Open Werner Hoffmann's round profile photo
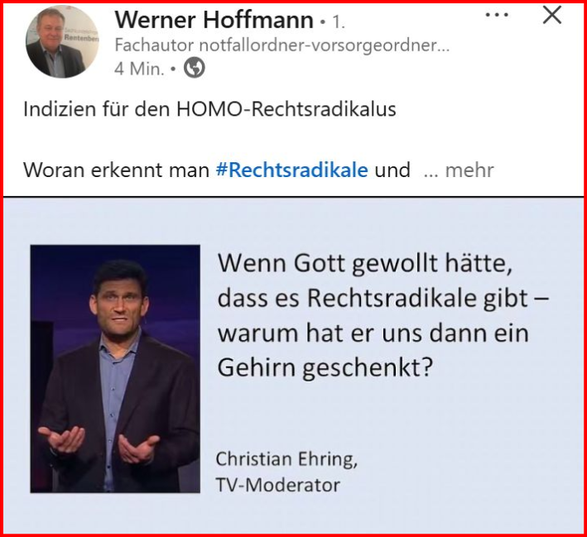This screenshot has height=537, width=587. pyautogui.click(x=62, y=42)
